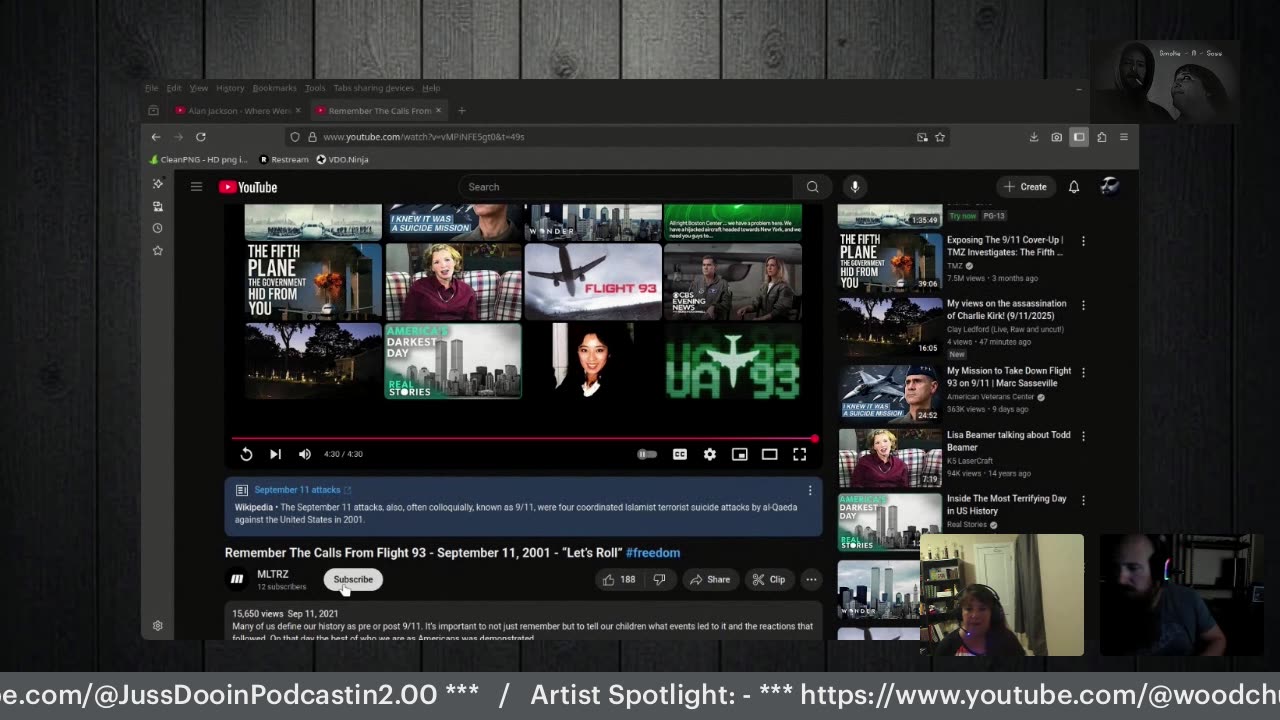The image size is (1280, 720).
Task: Like the video with 188 likes
Action: 620,580
